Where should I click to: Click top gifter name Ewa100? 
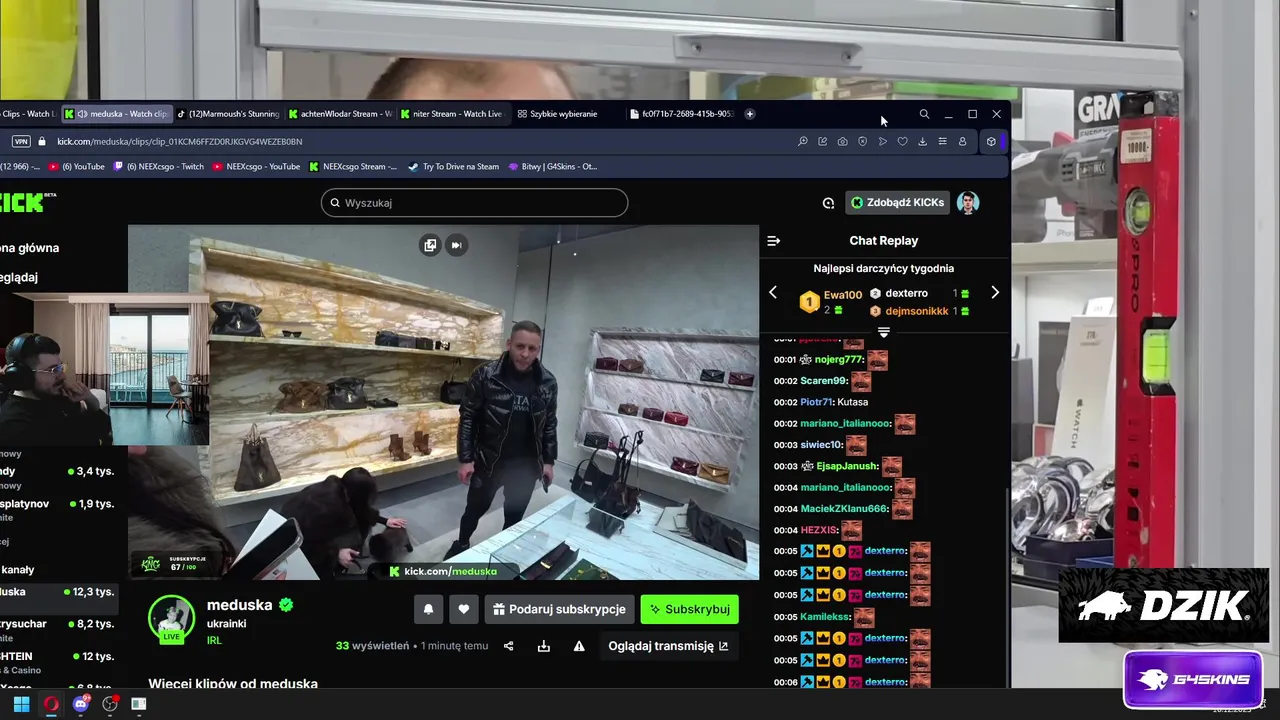pyautogui.click(x=843, y=295)
